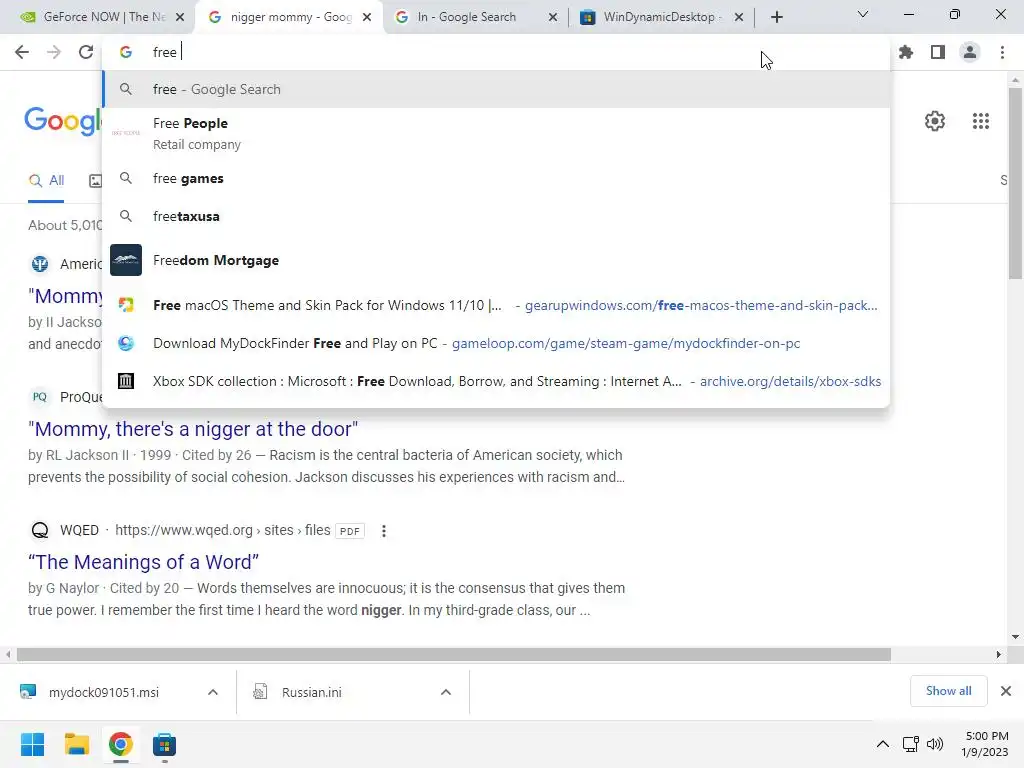Pick the 'Freedom Mortgage' suggestion

coord(496,260)
